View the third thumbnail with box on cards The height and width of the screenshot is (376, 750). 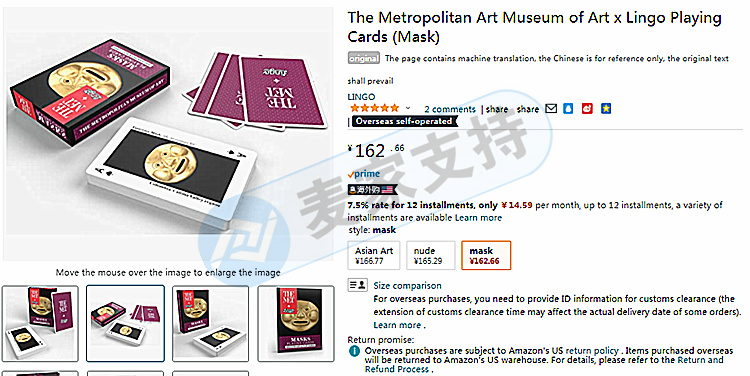point(210,323)
